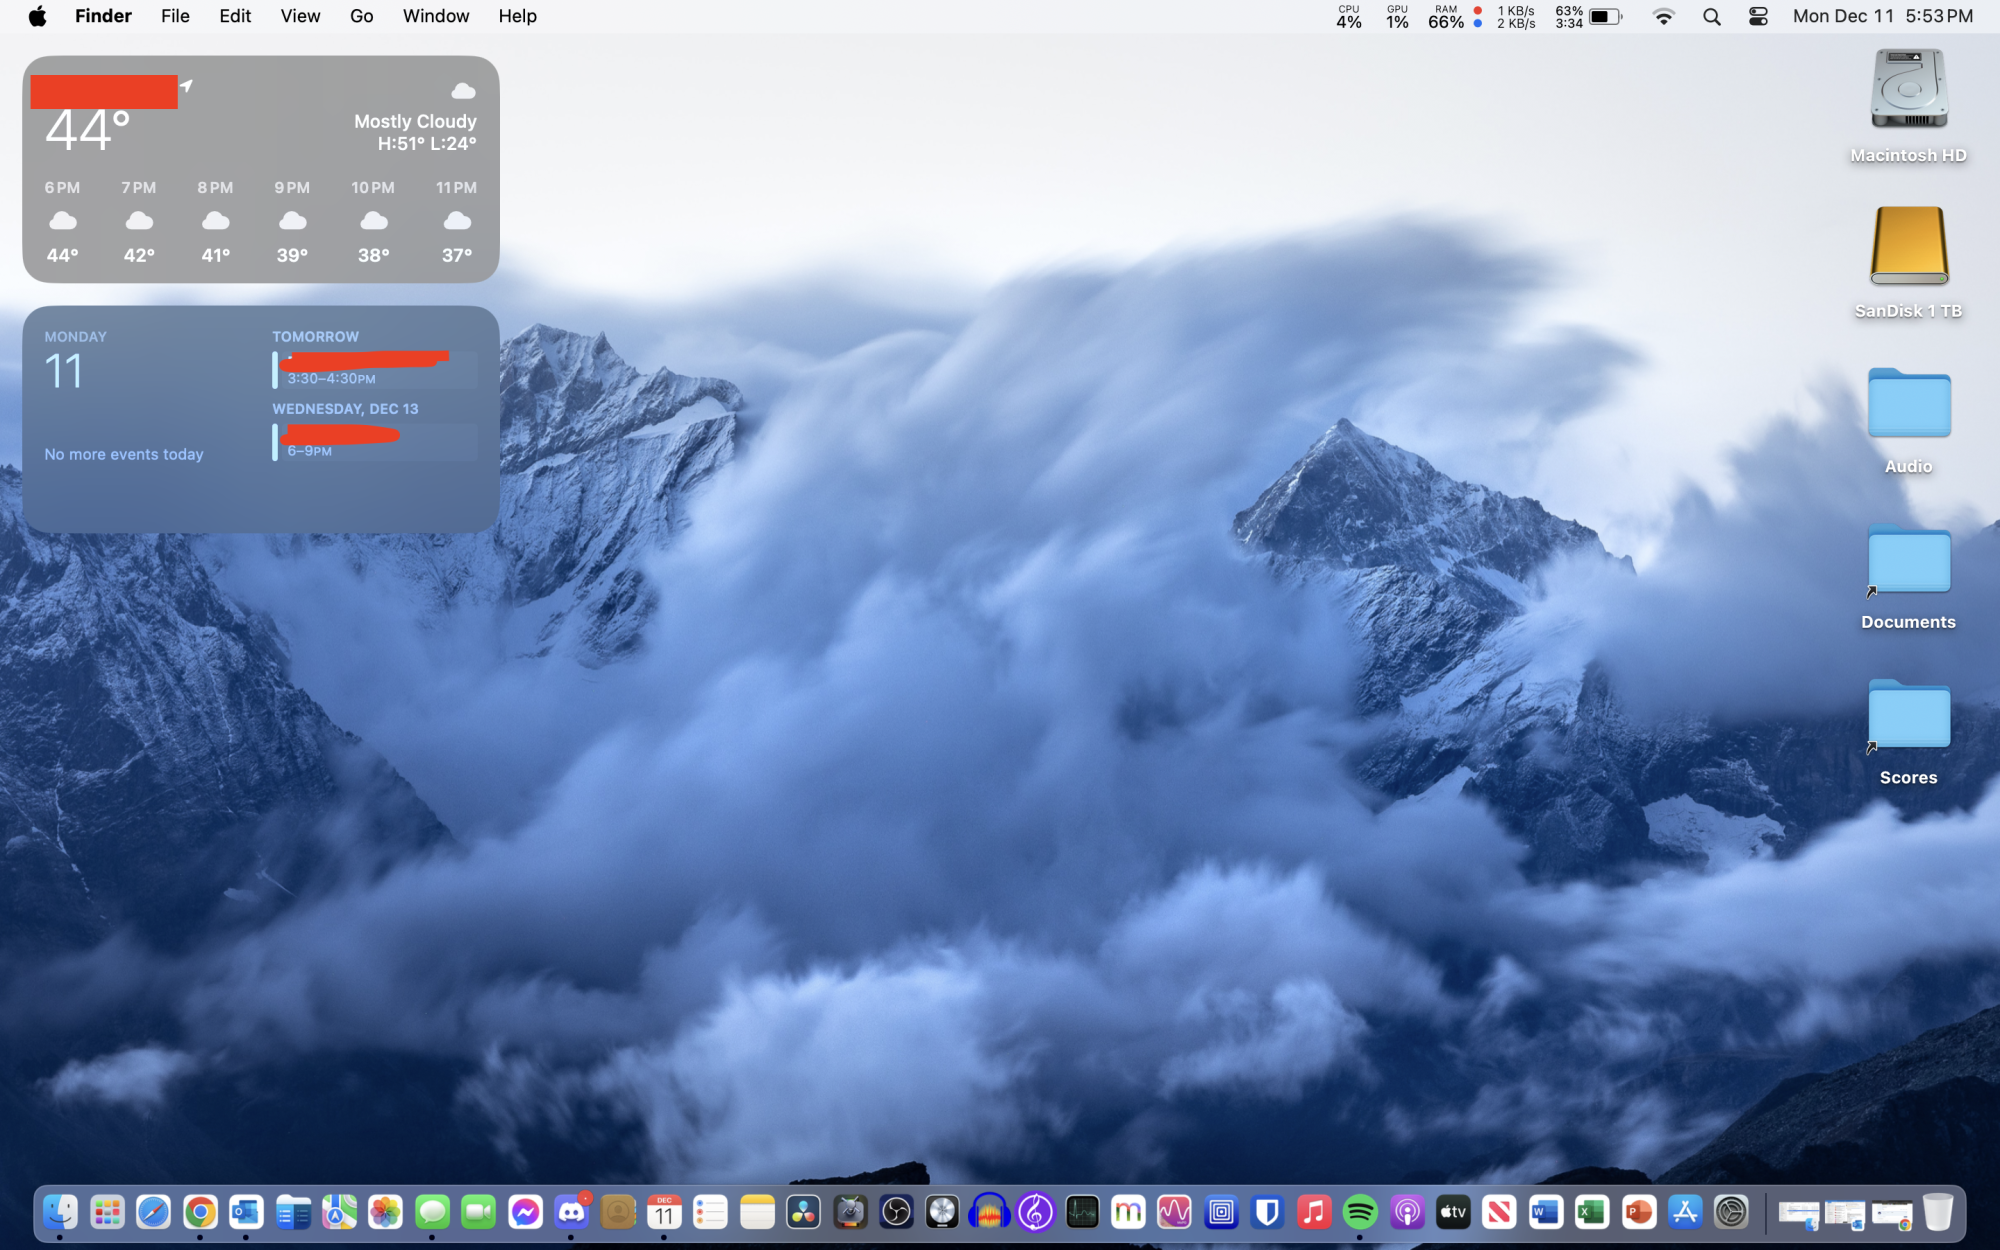Open the Go menu
The height and width of the screenshot is (1250, 2000).
pyautogui.click(x=361, y=16)
